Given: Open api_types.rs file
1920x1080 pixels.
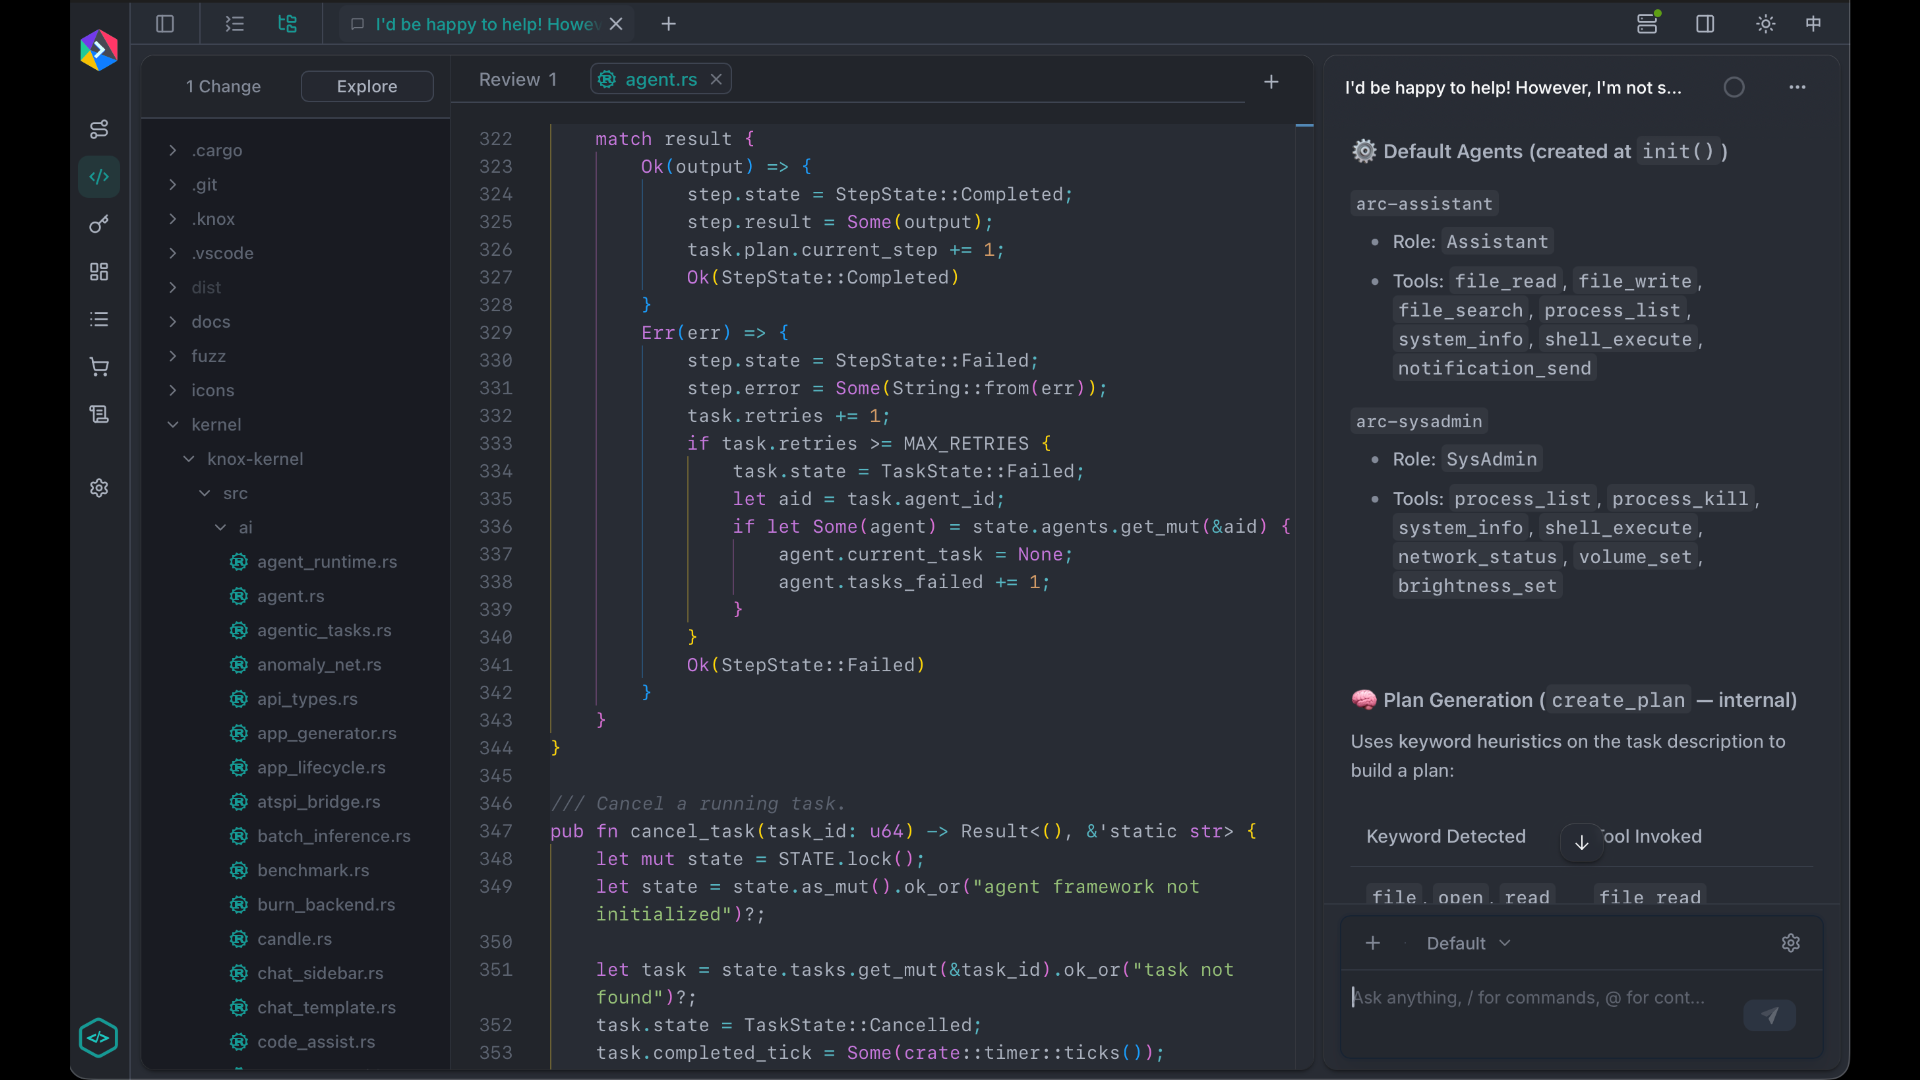Looking at the screenshot, I should pyautogui.click(x=295, y=699).
